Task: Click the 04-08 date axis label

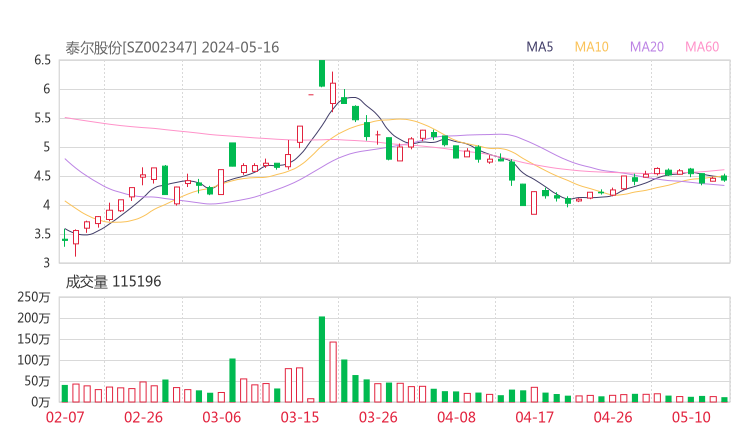Action: (456, 417)
